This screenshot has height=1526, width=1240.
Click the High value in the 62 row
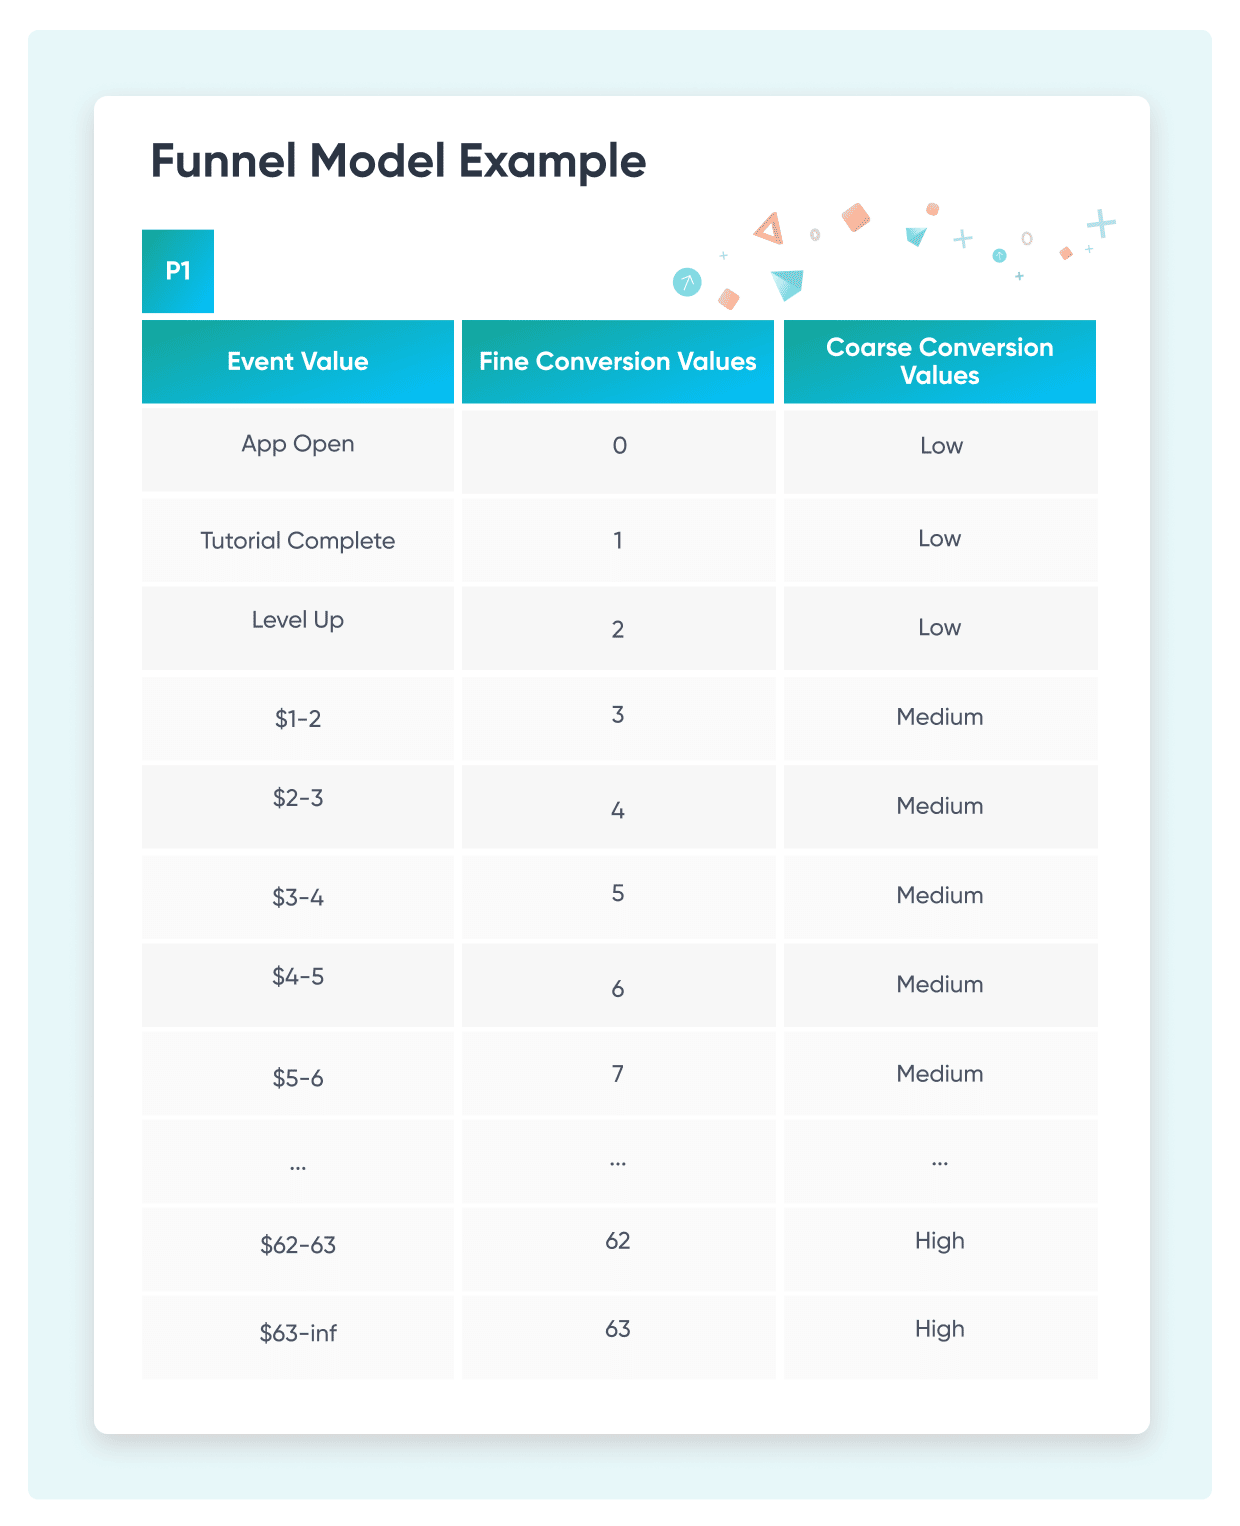940,1241
